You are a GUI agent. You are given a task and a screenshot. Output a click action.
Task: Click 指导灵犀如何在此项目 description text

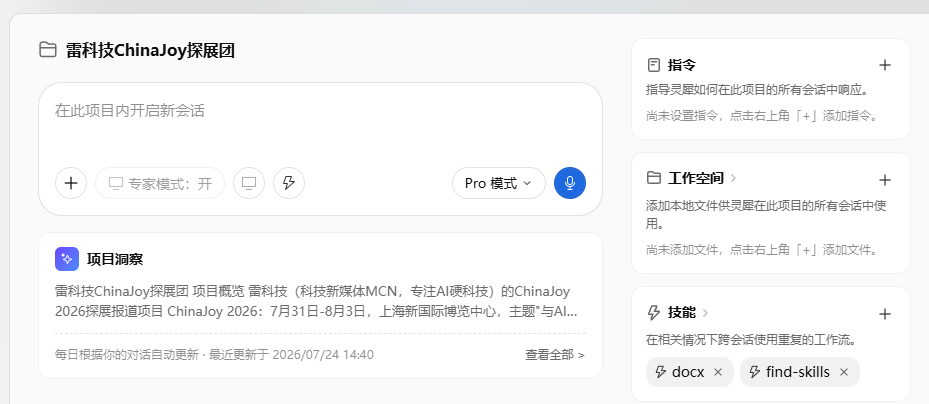[757, 91]
